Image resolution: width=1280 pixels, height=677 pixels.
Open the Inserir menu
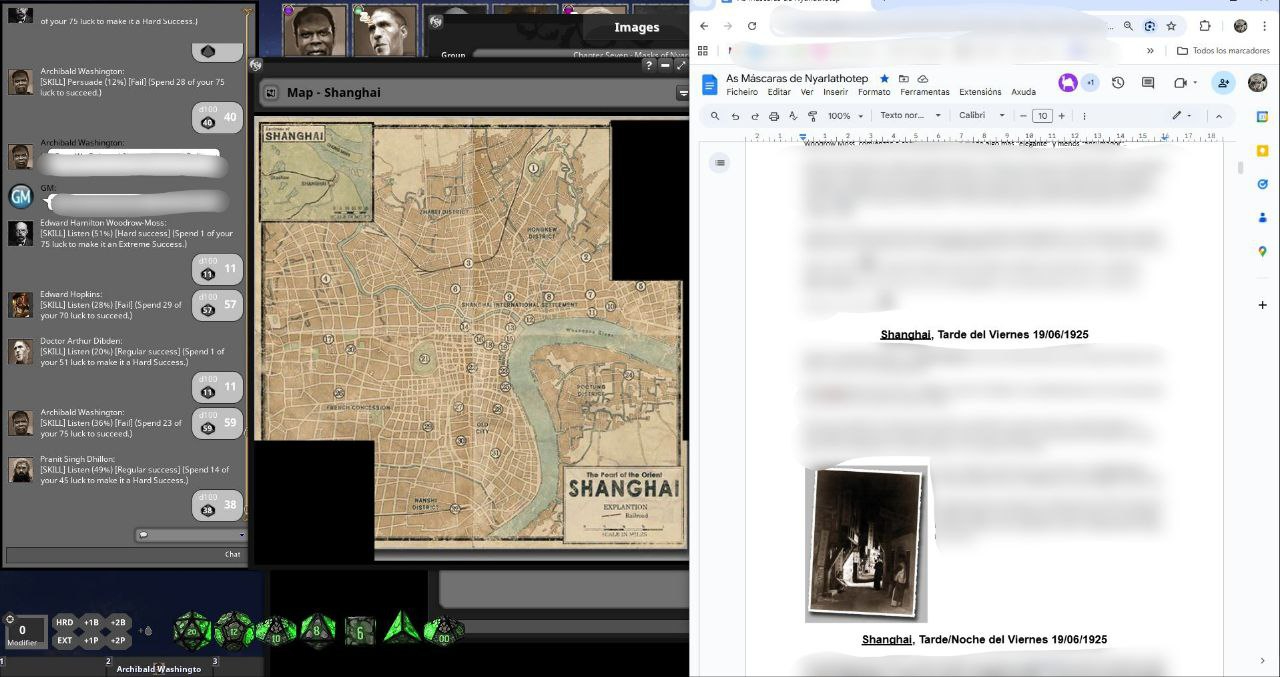(x=835, y=92)
